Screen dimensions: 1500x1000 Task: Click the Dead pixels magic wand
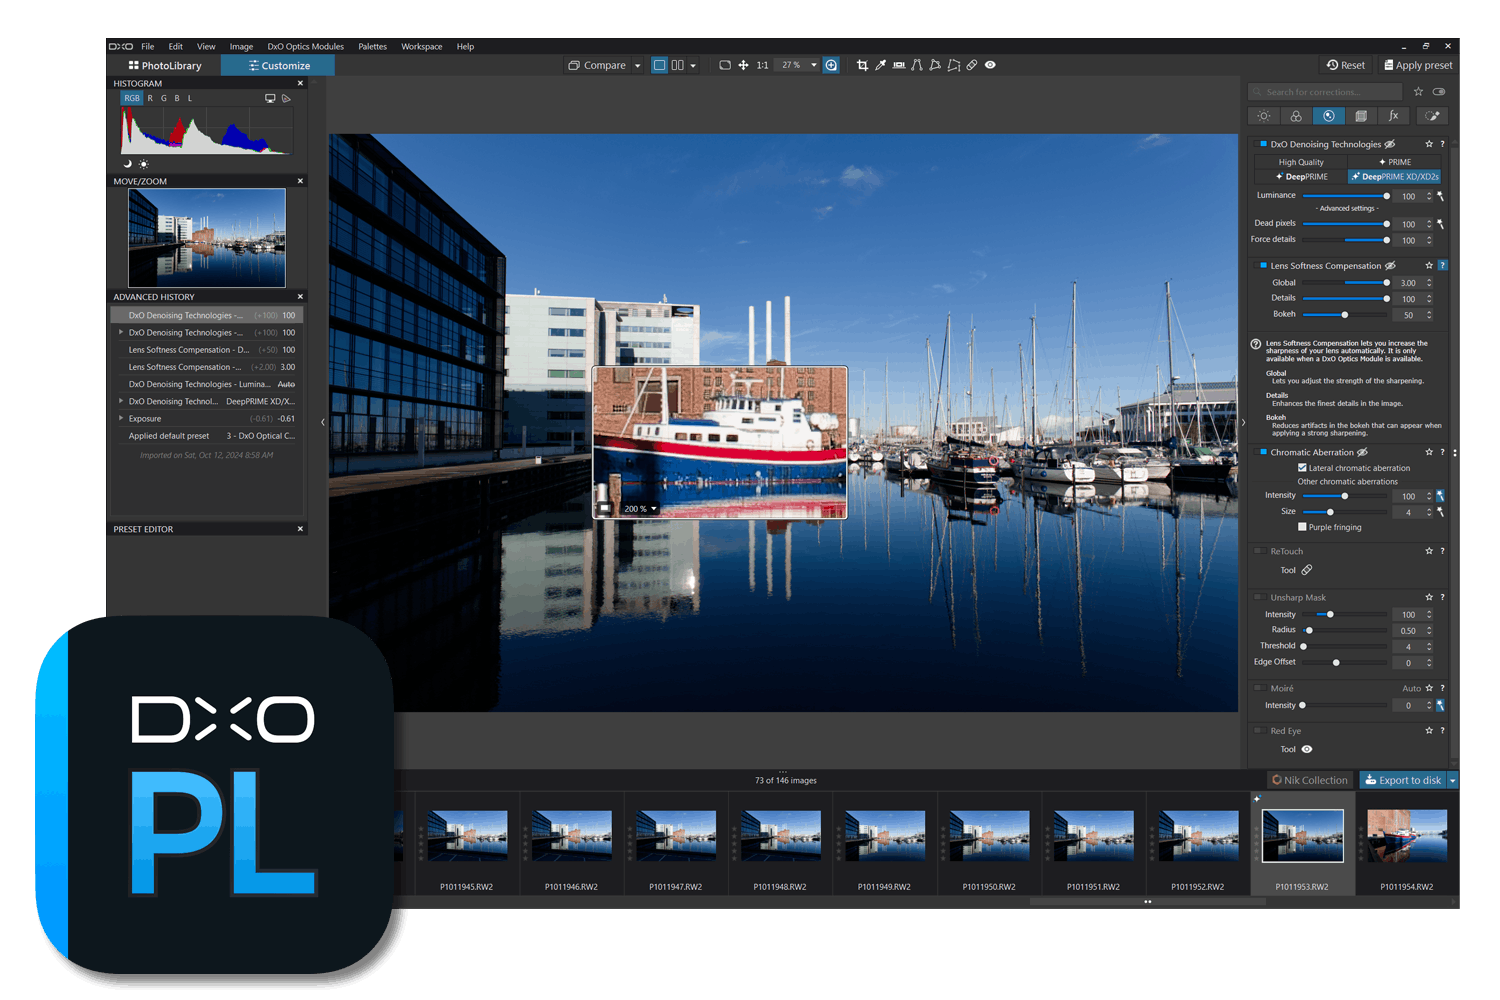coord(1441,224)
